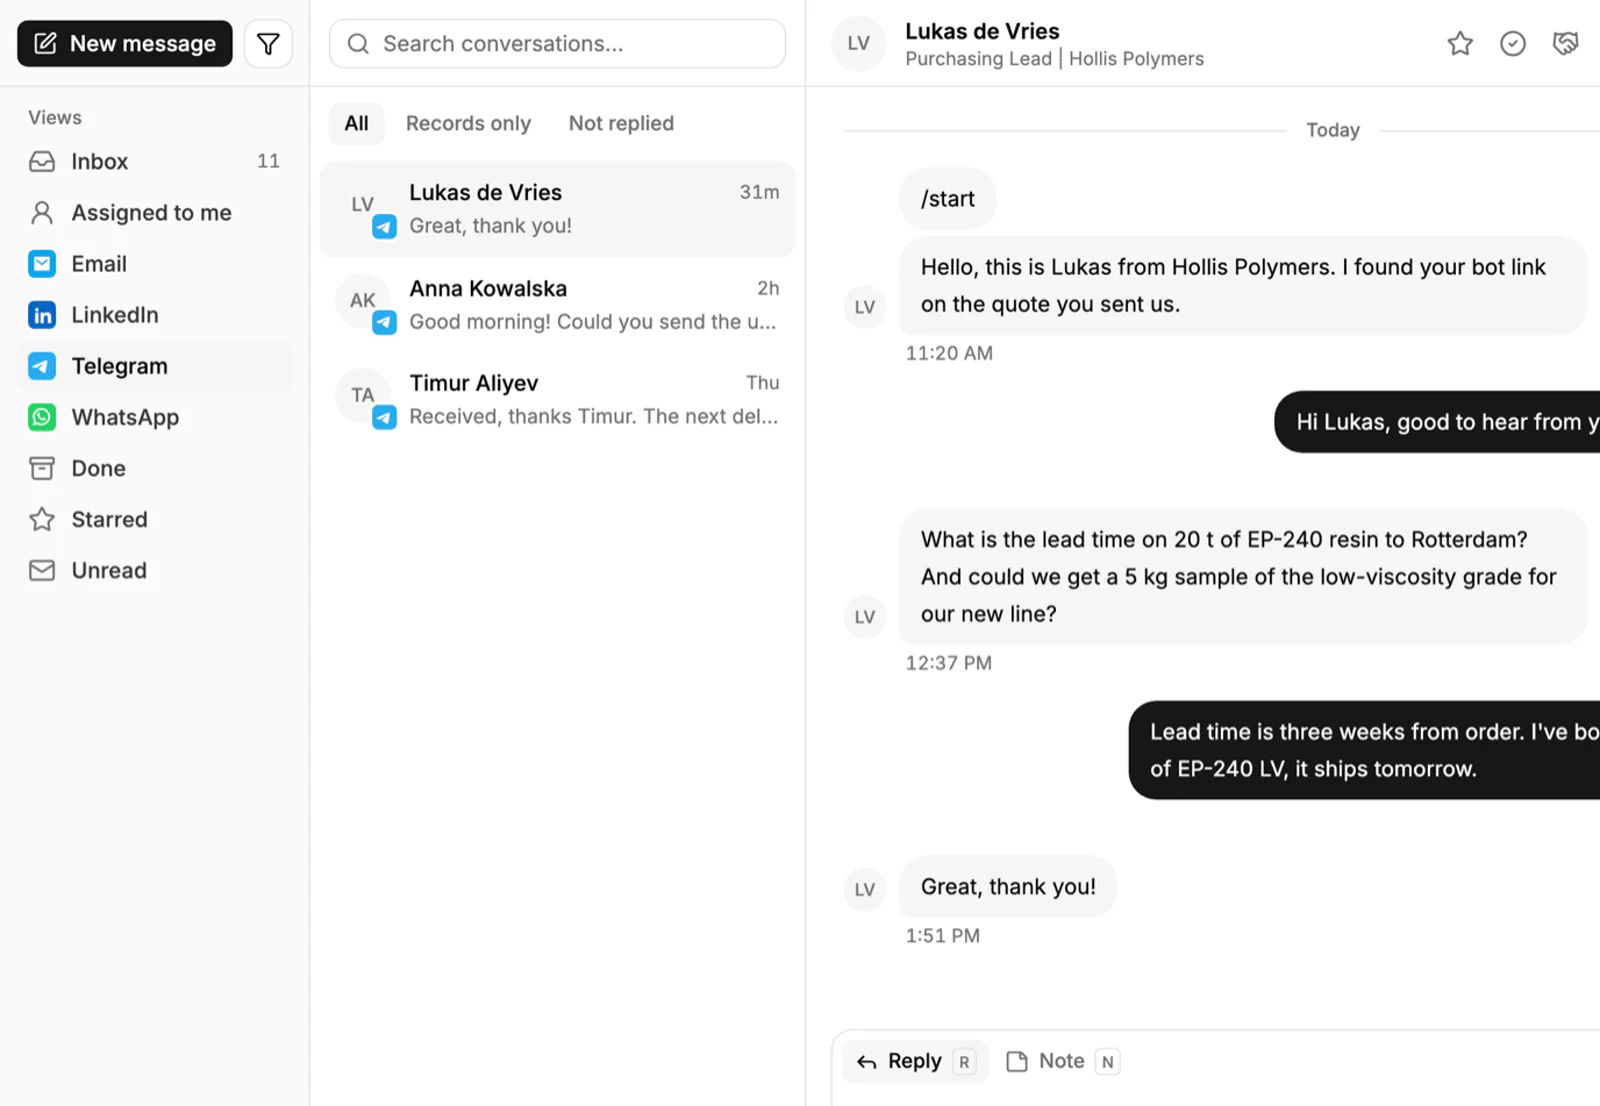Viewport: 1600px width, 1106px height.
Task: Click the 'Hi Lukas' reply bubble
Action: (x=1437, y=422)
